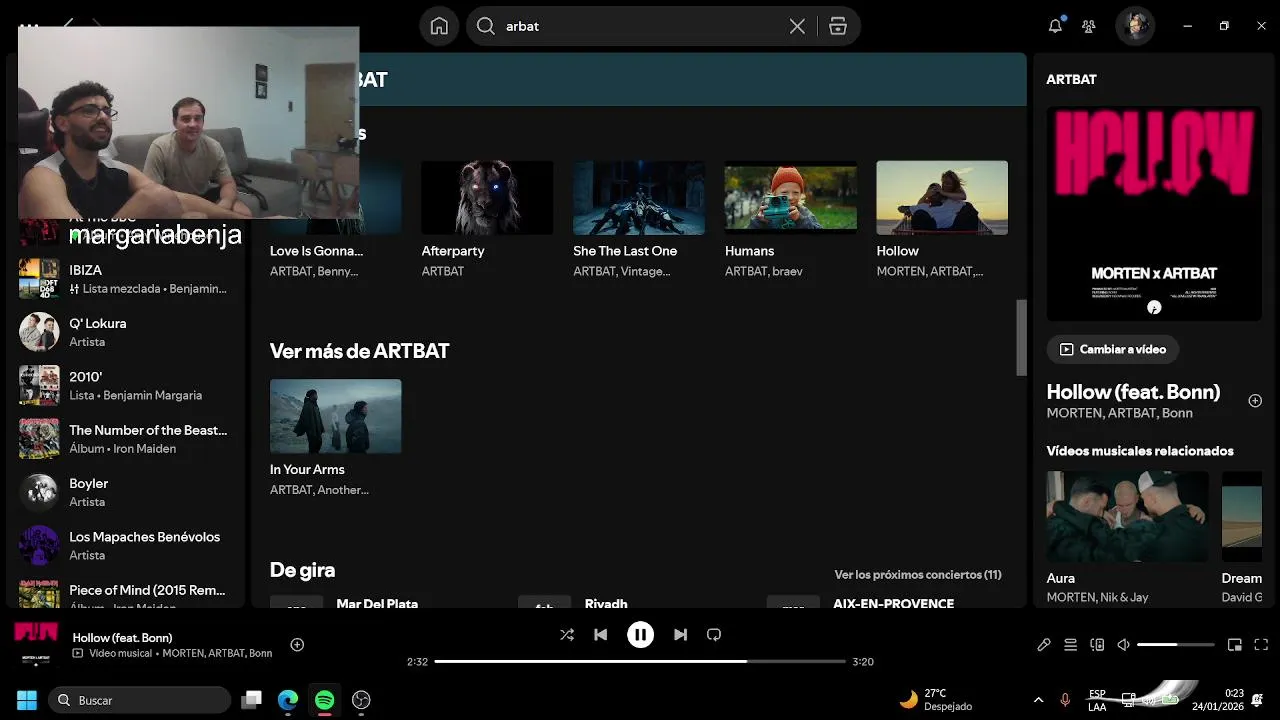Screen dimensions: 1280x720
Task: Click the Spotify taskbar icon
Action: pos(324,700)
